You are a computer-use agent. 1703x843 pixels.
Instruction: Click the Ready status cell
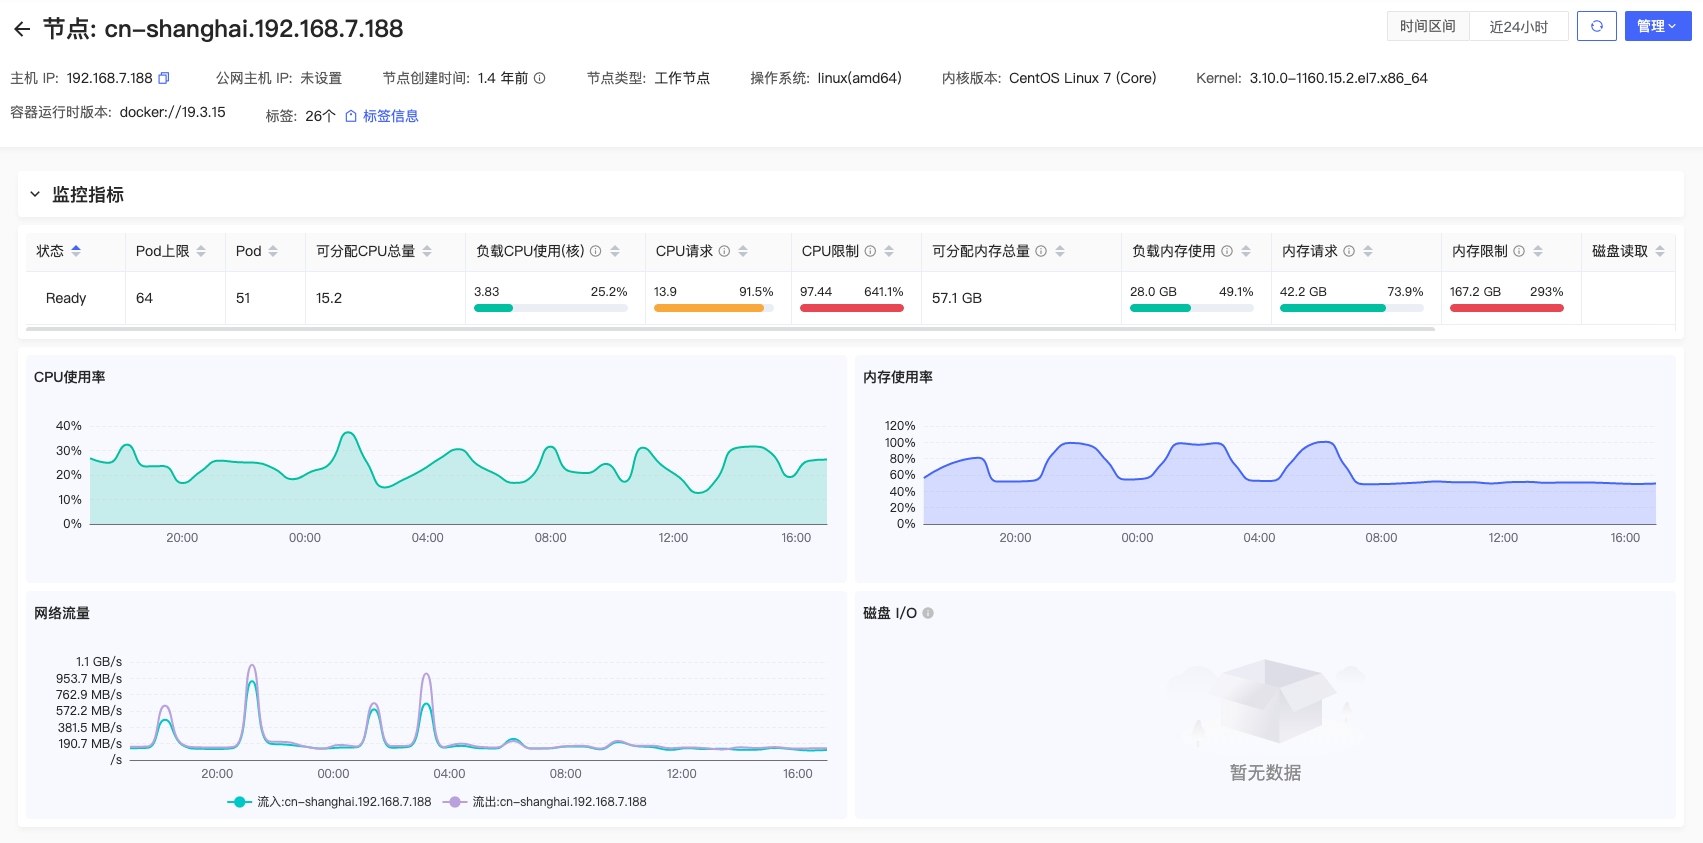click(x=66, y=298)
